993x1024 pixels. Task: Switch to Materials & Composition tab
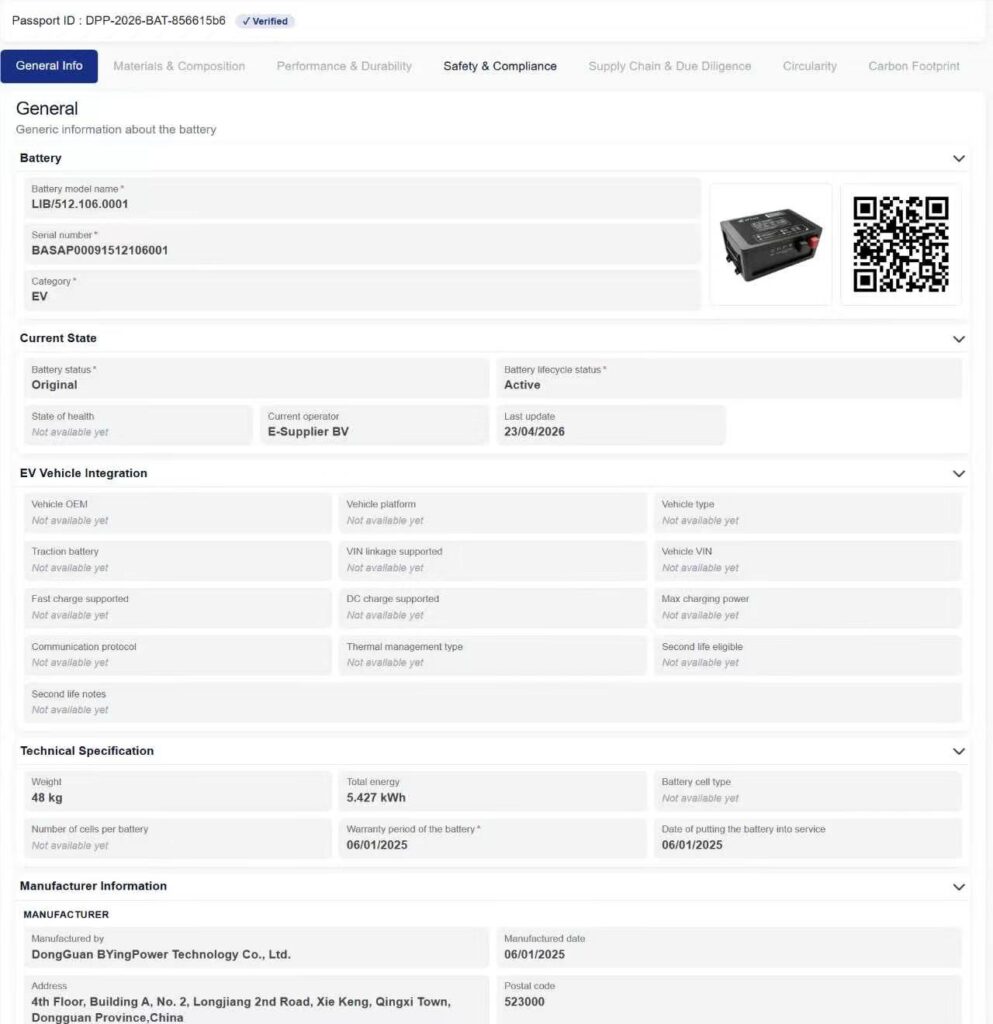[179, 66]
